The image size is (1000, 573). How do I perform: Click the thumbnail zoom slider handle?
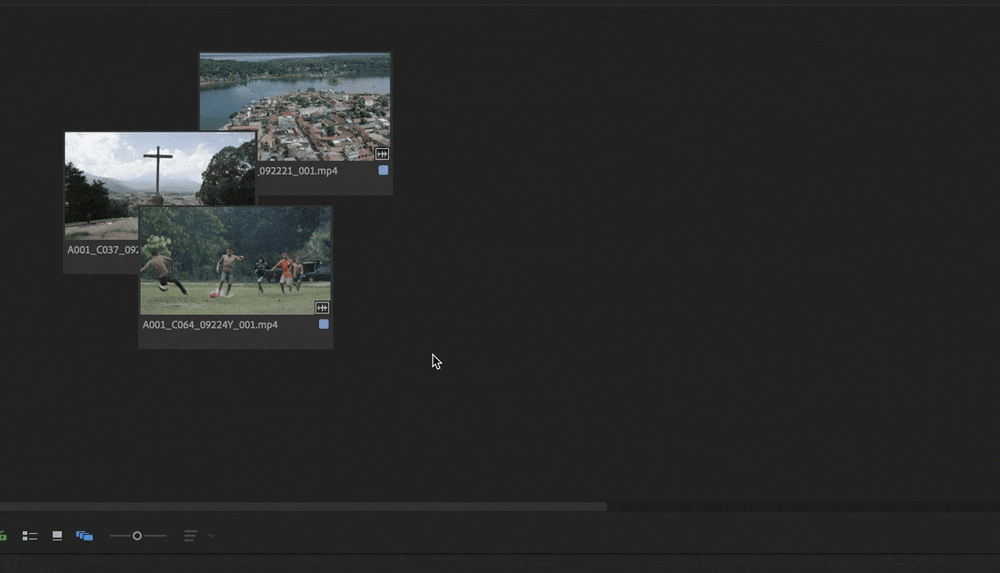coord(137,536)
